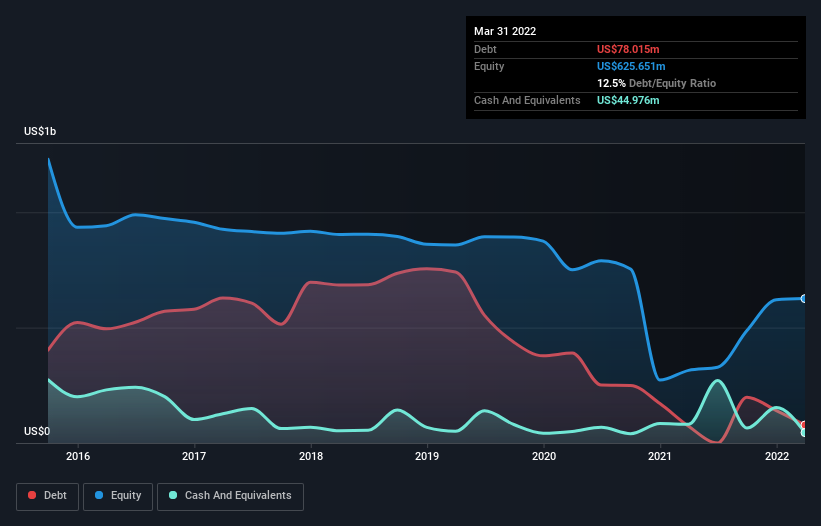Click the Equity label in tooltip

[489, 66]
